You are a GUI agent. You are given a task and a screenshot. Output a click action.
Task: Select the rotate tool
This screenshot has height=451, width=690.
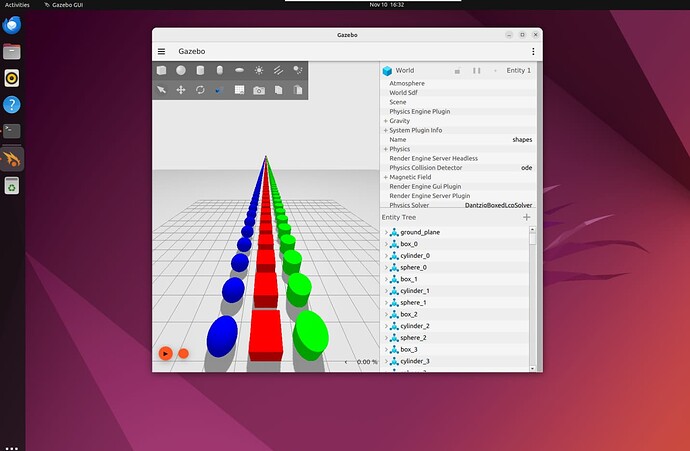tap(200, 90)
